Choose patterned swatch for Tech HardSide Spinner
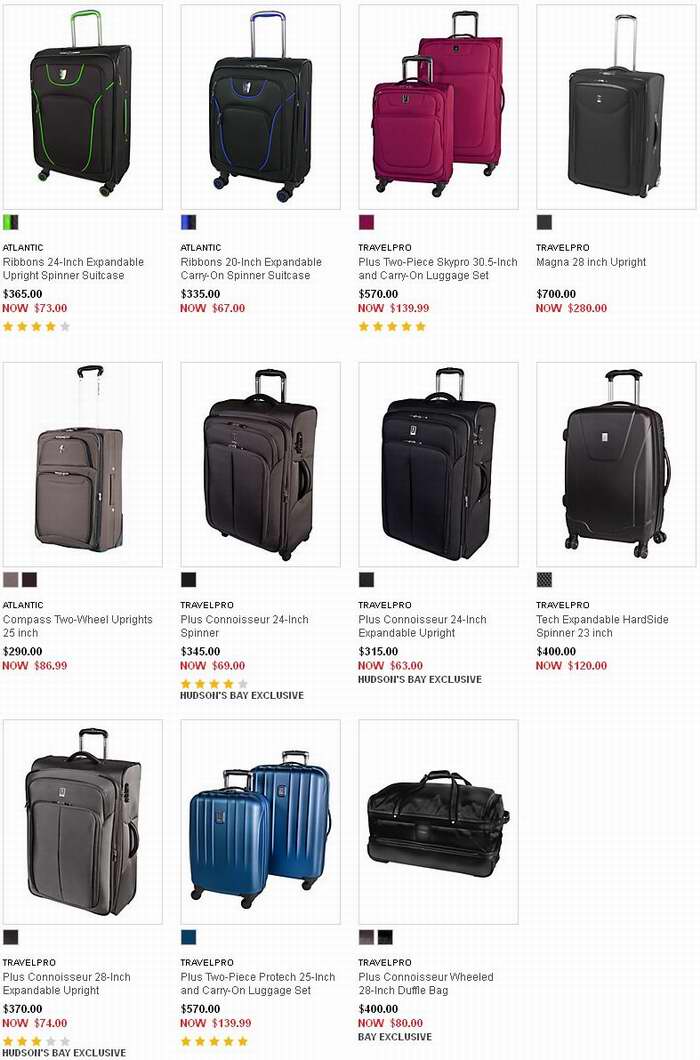 (544, 580)
